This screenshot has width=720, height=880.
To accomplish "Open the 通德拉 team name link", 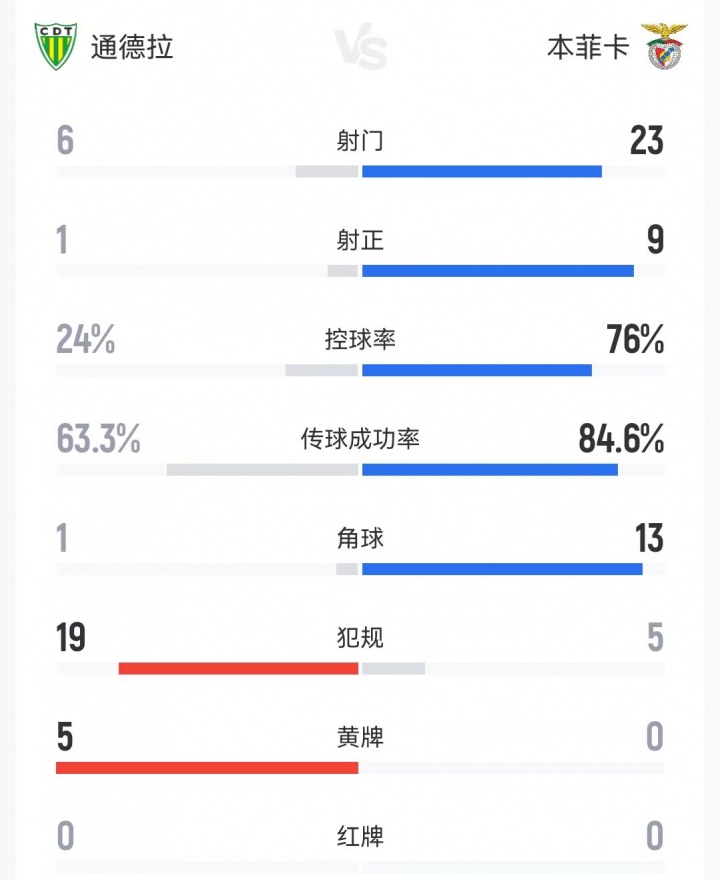I will point(132,47).
